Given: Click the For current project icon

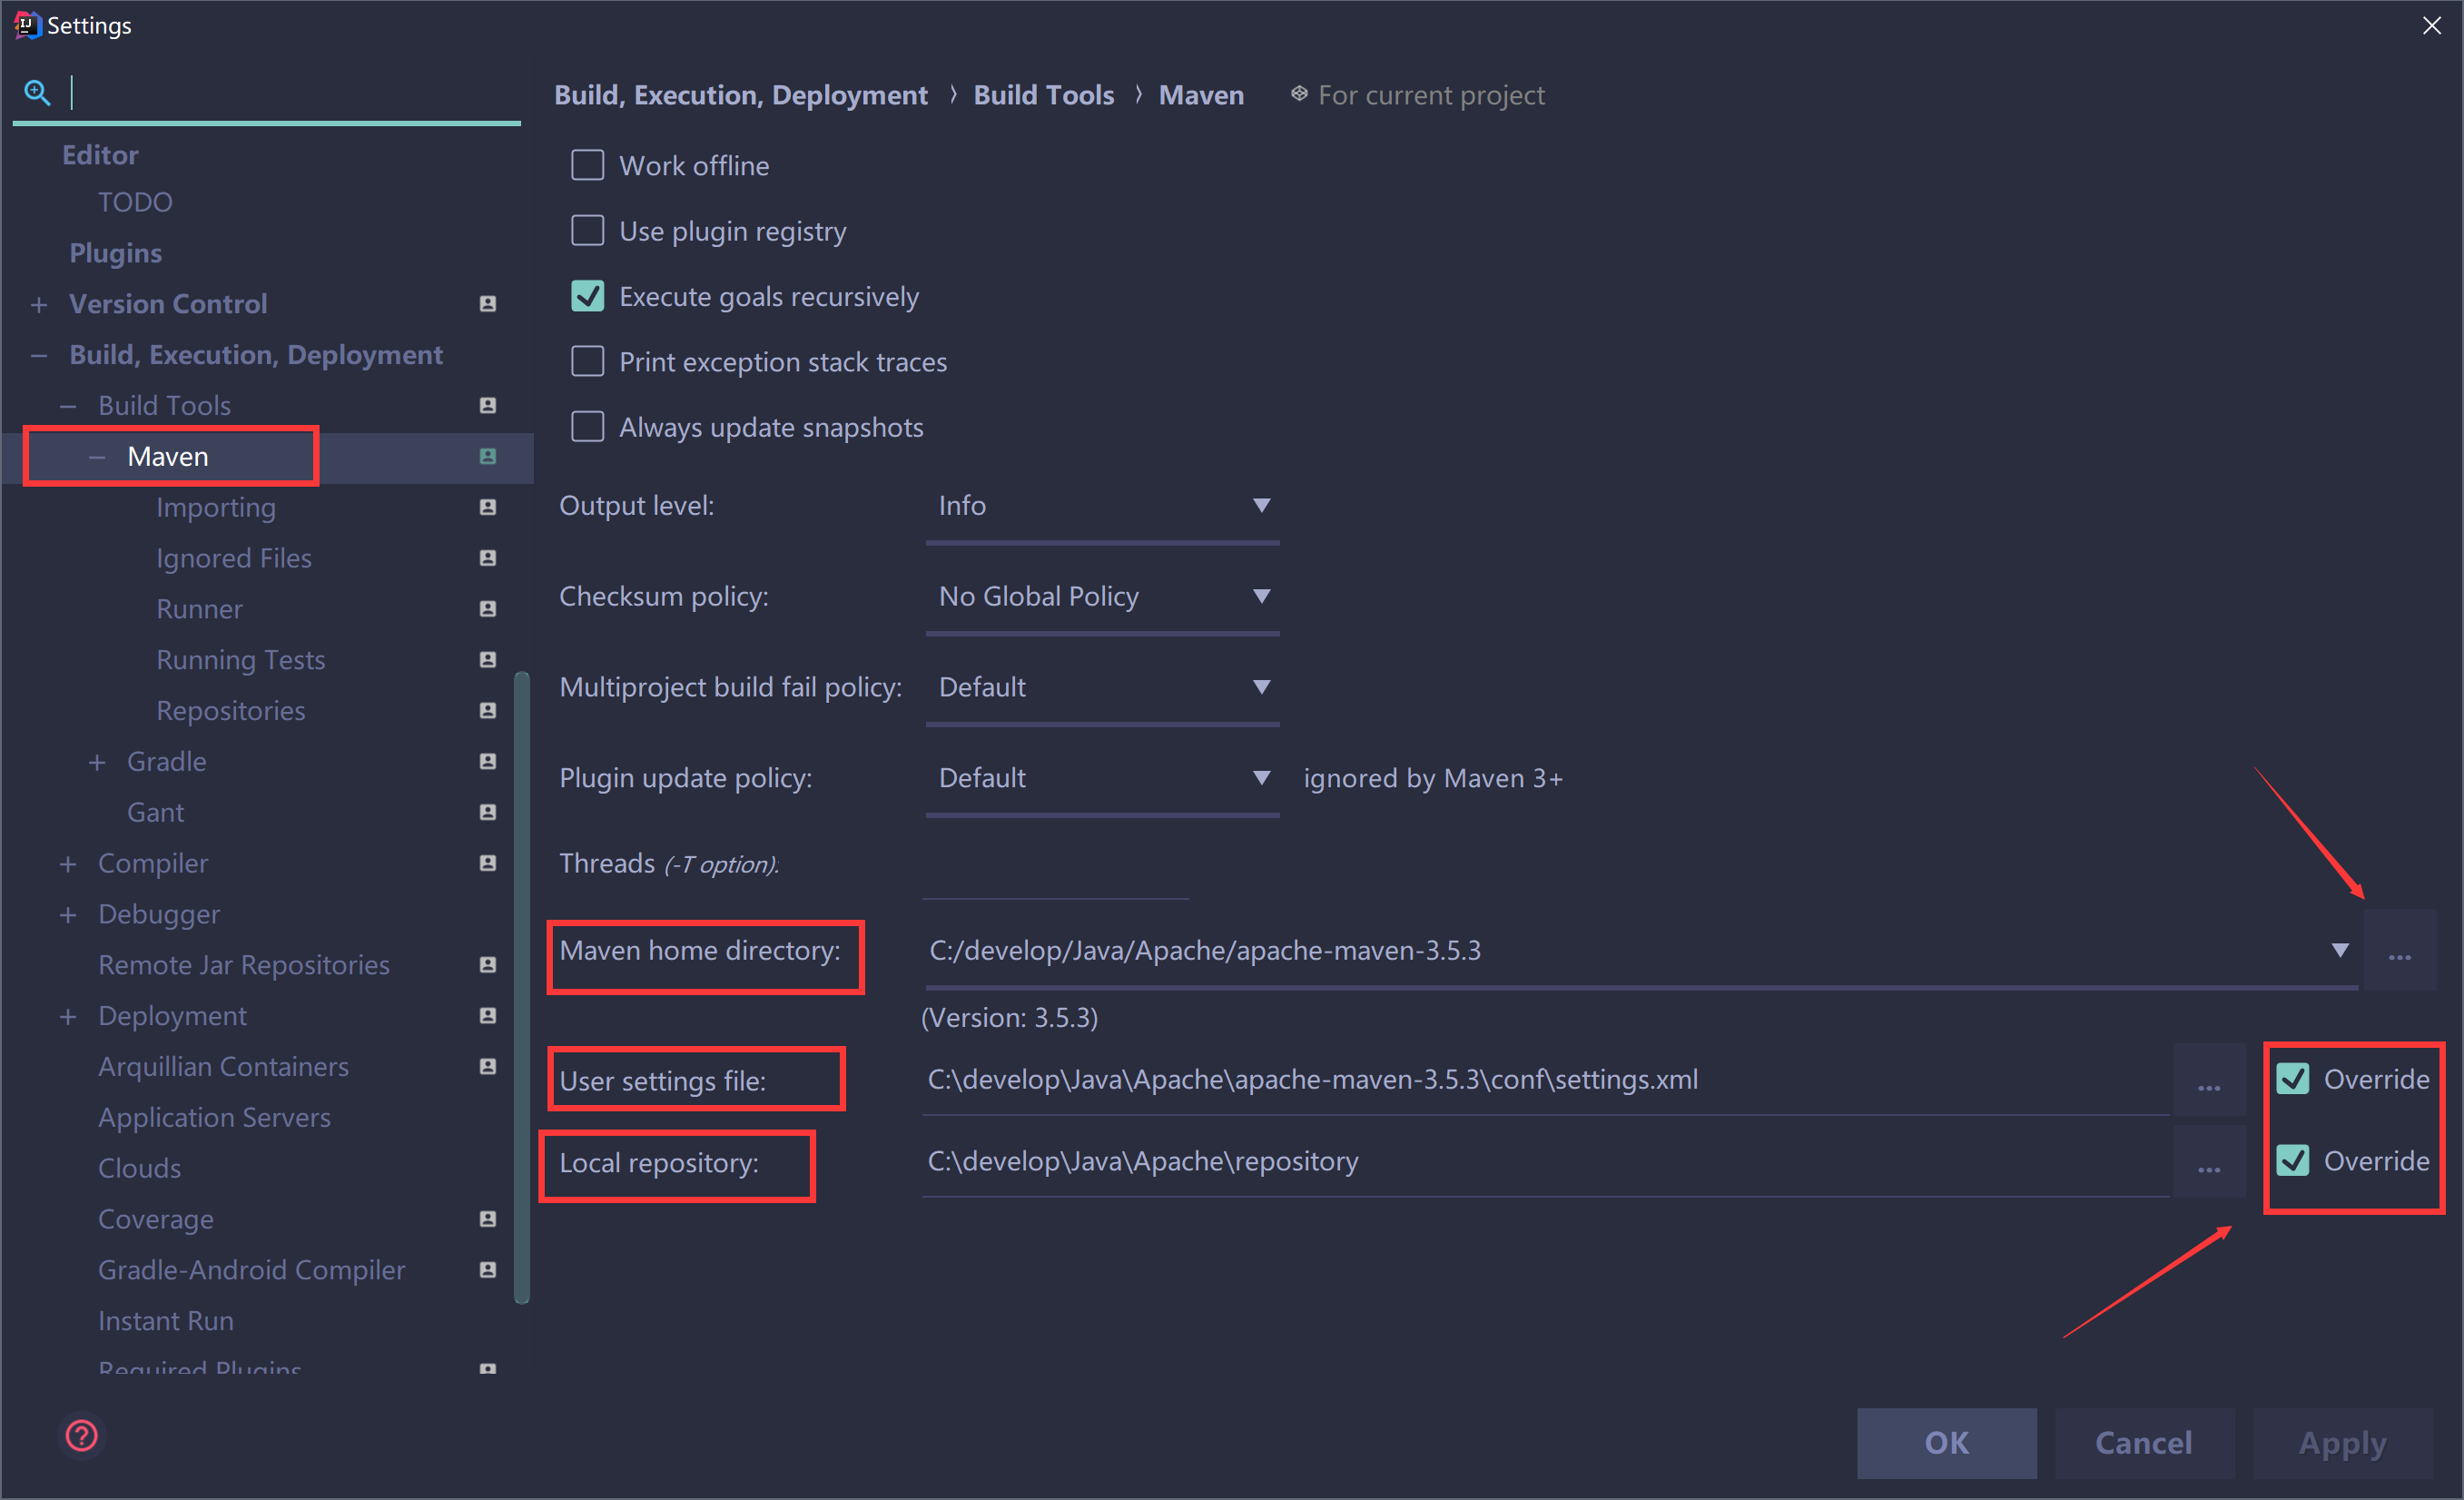Looking at the screenshot, I should point(1299,94).
